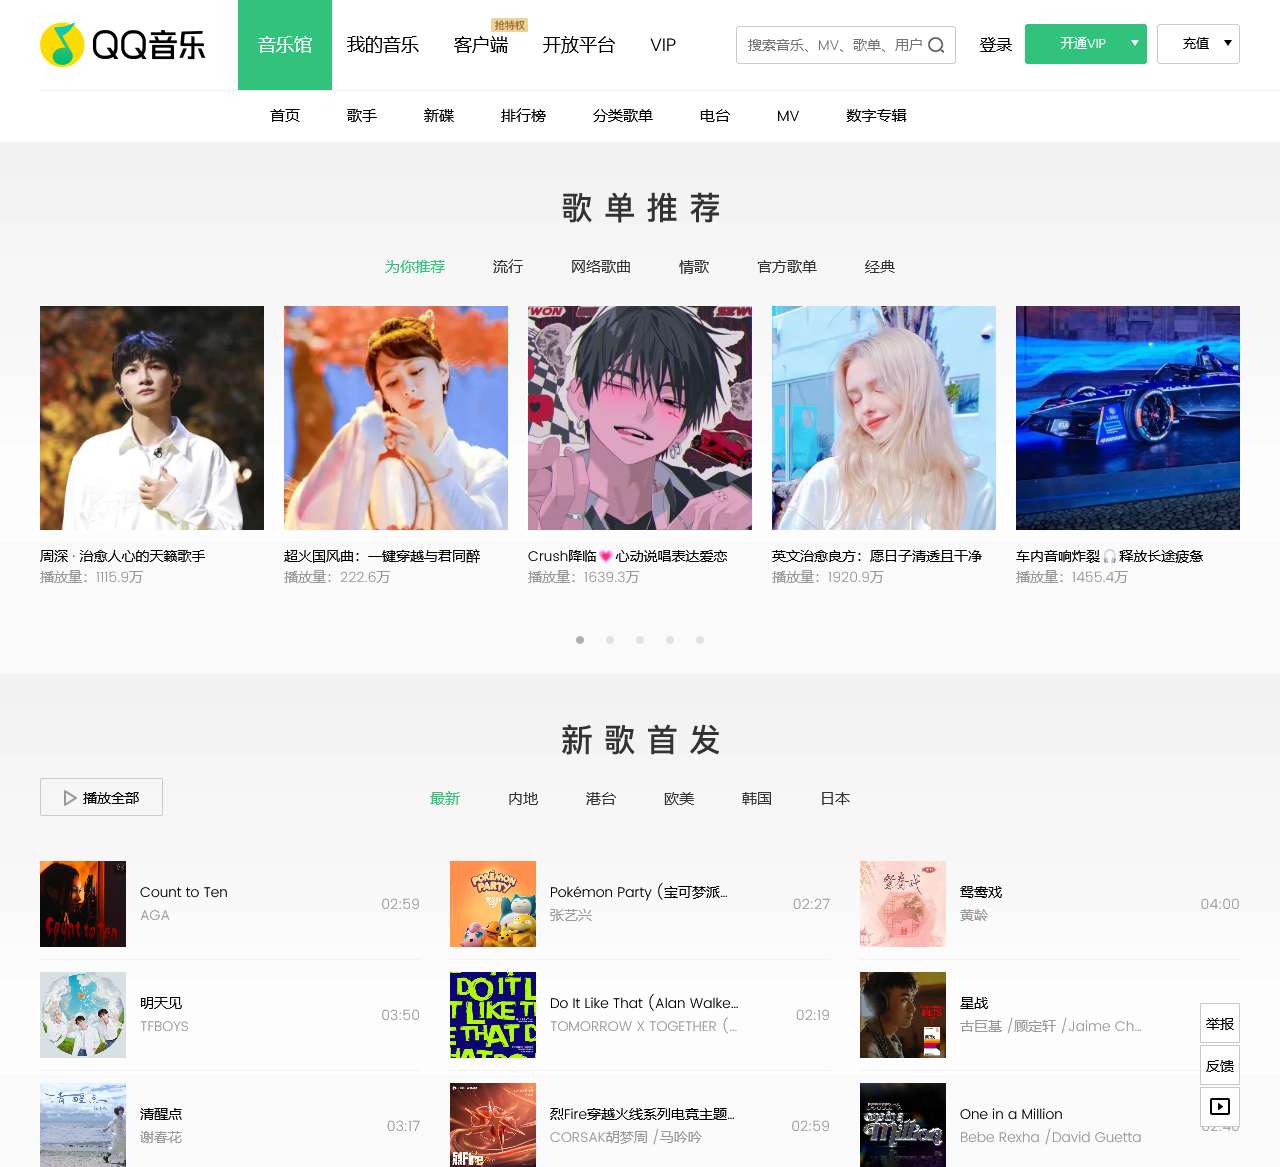Click the 举报 report icon panel
Viewport: 1280px width, 1167px height.
point(1219,1024)
